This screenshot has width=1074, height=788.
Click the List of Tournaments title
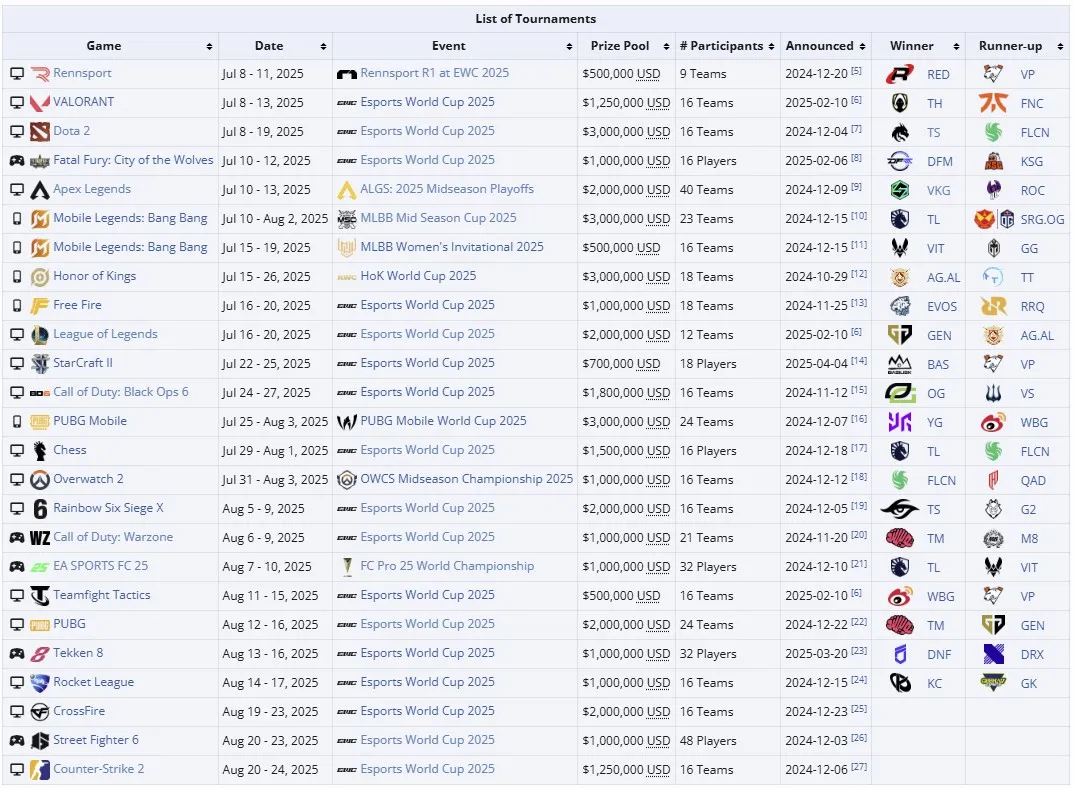(536, 19)
